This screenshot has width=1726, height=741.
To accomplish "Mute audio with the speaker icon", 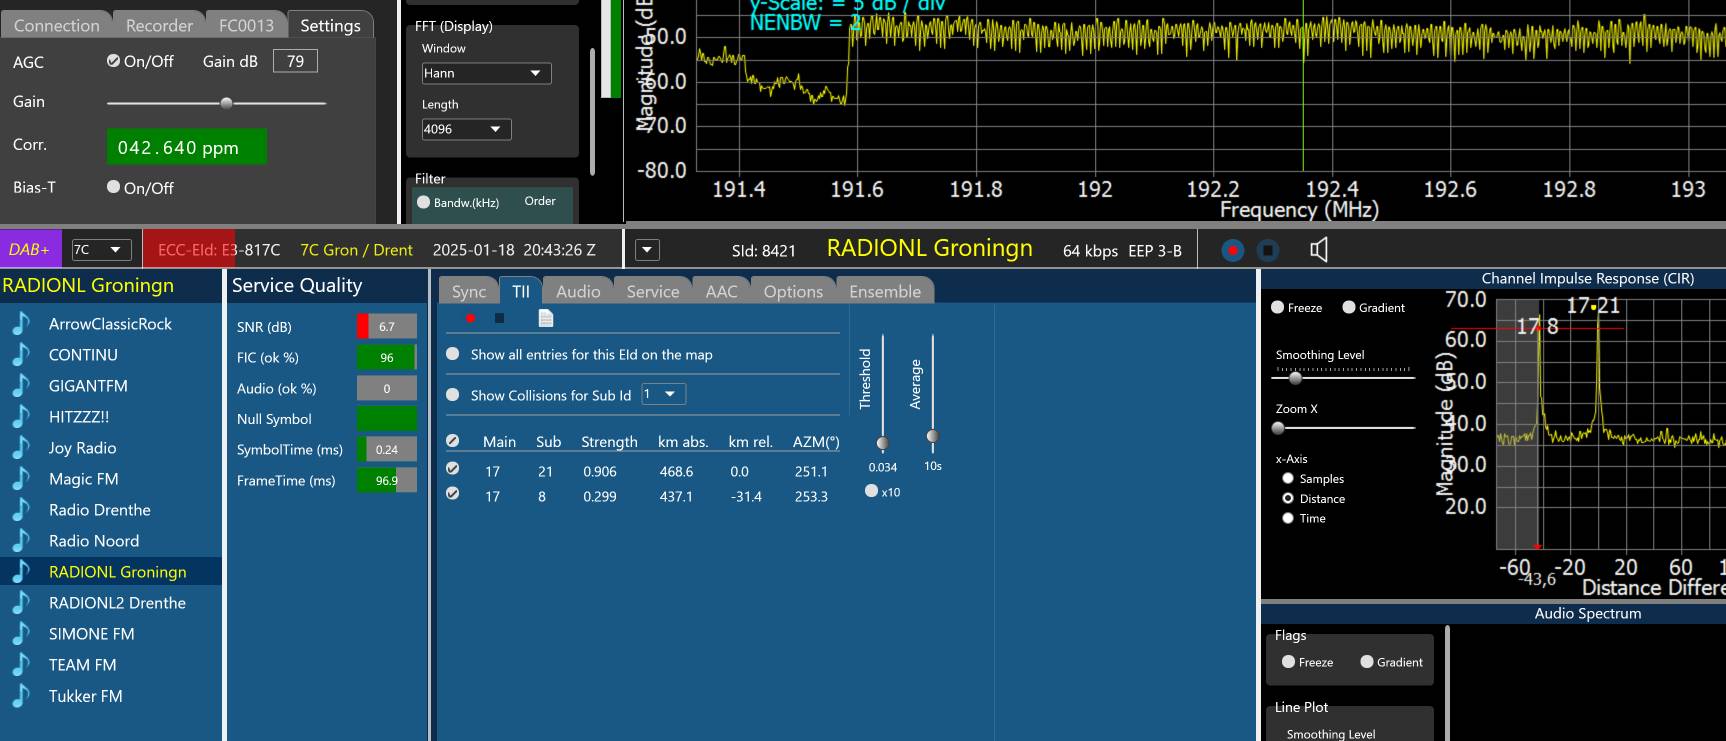I will 1319,250.
